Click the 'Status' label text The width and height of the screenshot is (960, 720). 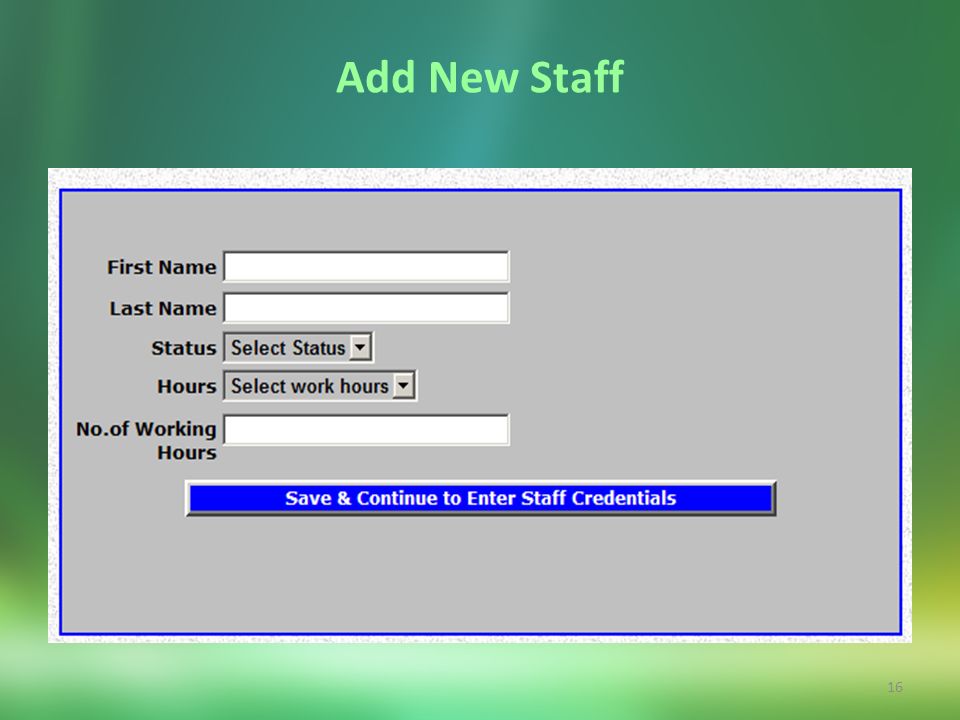point(184,348)
